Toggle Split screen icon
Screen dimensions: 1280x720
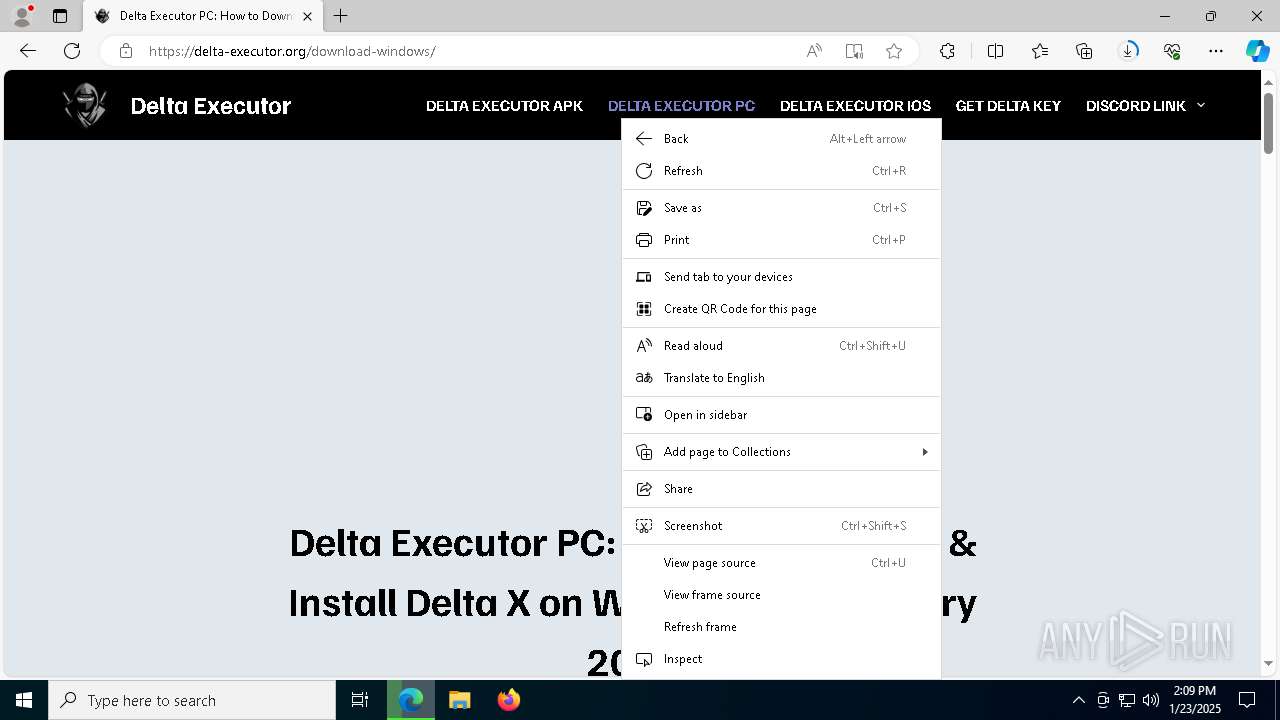(995, 51)
